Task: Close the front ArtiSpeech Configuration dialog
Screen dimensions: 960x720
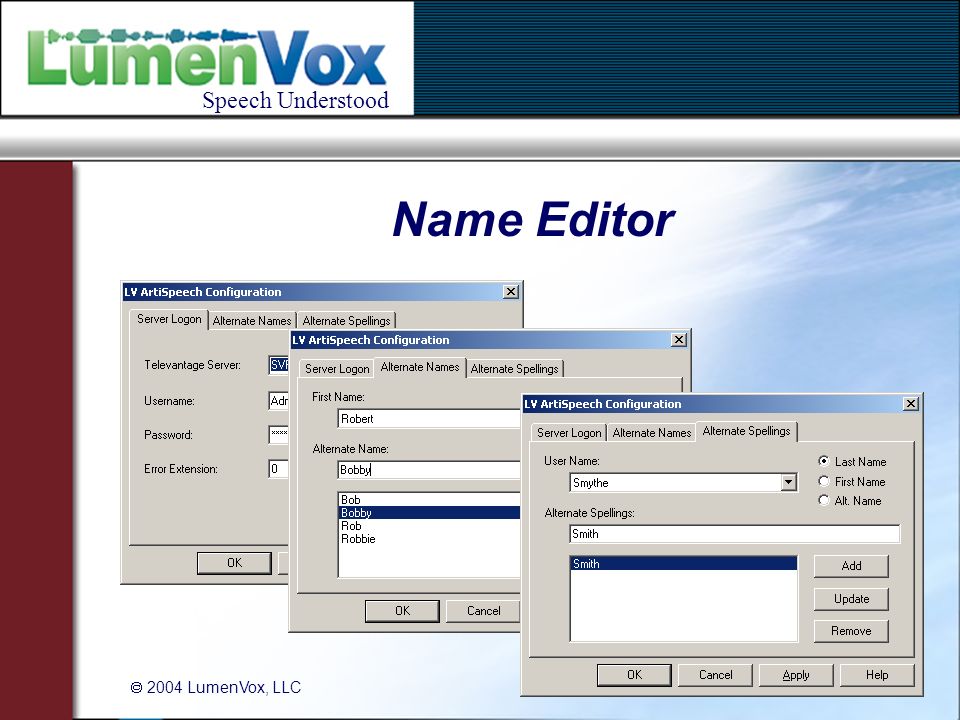Action: [910, 403]
